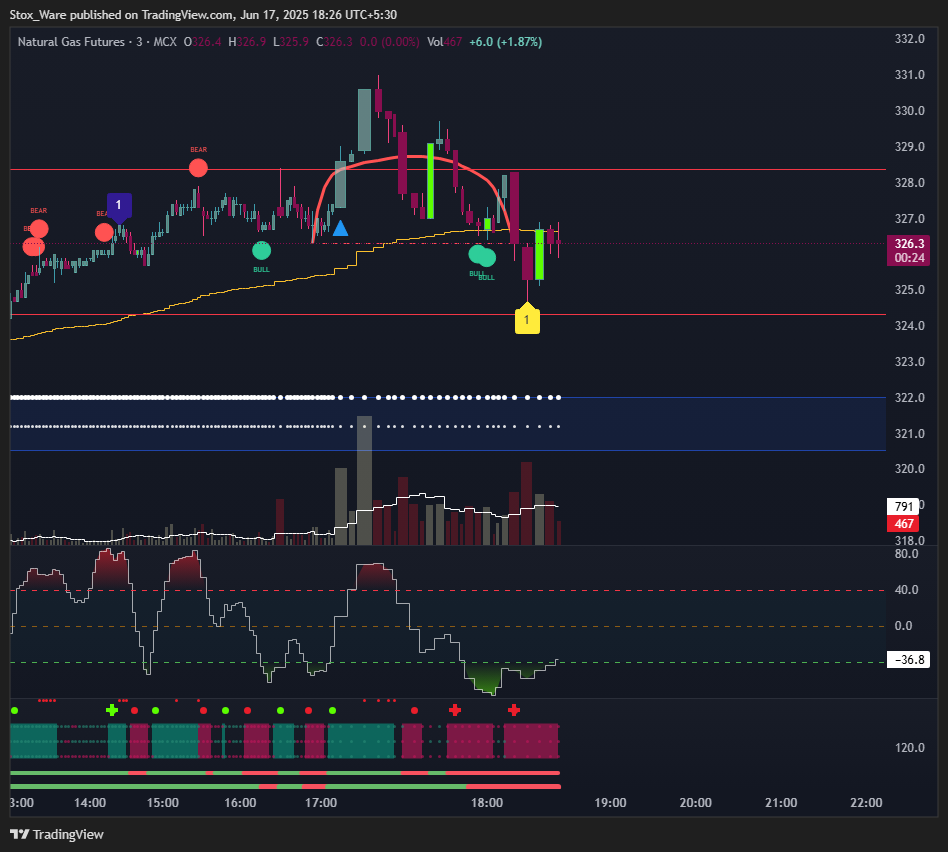
Task: Click the Stox_Ware published header text
Action: tap(203, 15)
